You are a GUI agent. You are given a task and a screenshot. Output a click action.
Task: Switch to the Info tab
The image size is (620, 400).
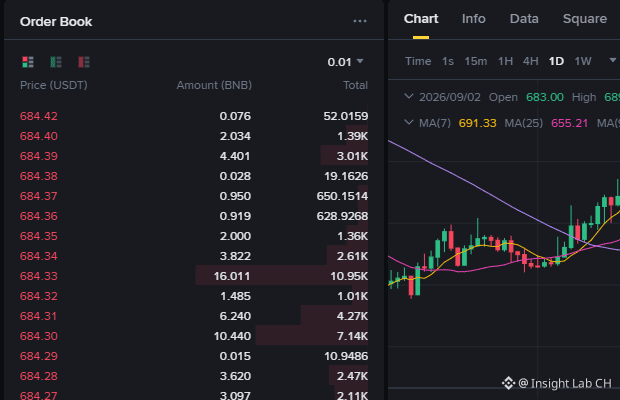[473, 19]
